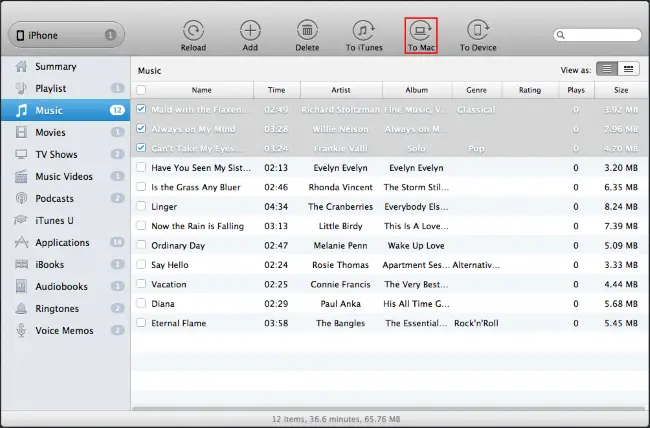Uncheck Can't Take My Eyes song
This screenshot has height=428, width=650.
[141, 147]
